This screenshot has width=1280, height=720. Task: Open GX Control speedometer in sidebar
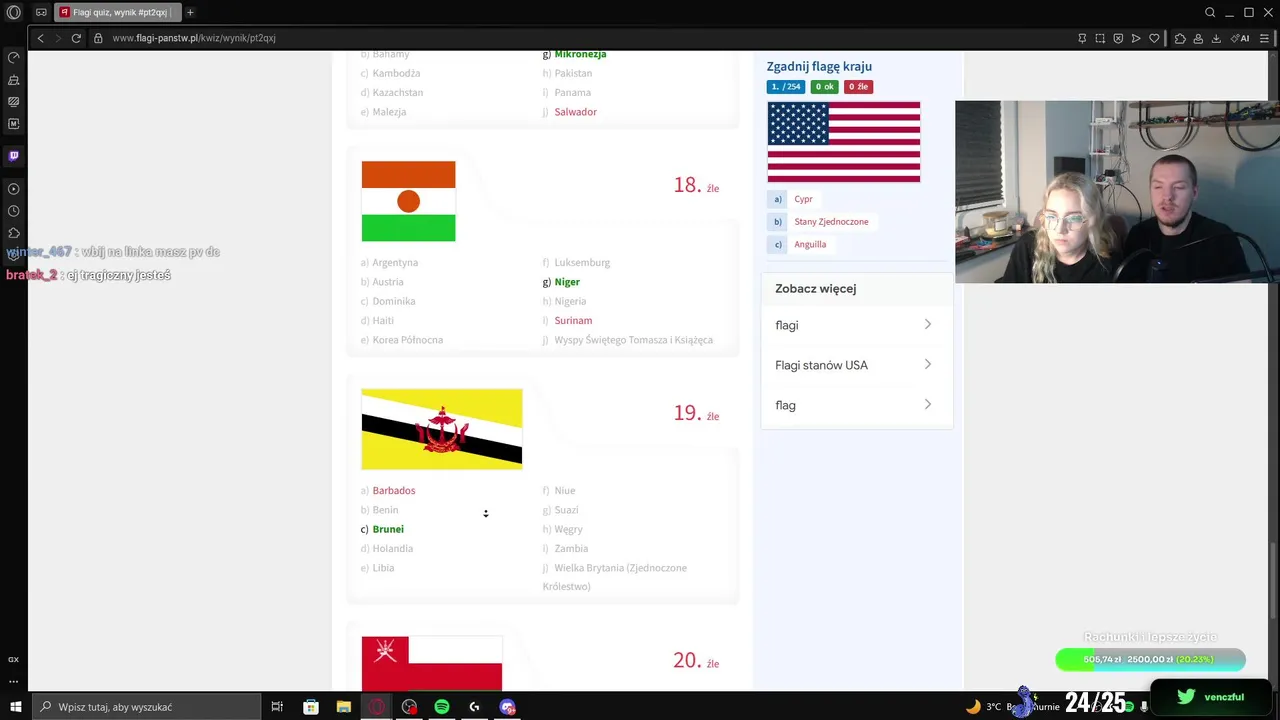pyautogui.click(x=14, y=58)
